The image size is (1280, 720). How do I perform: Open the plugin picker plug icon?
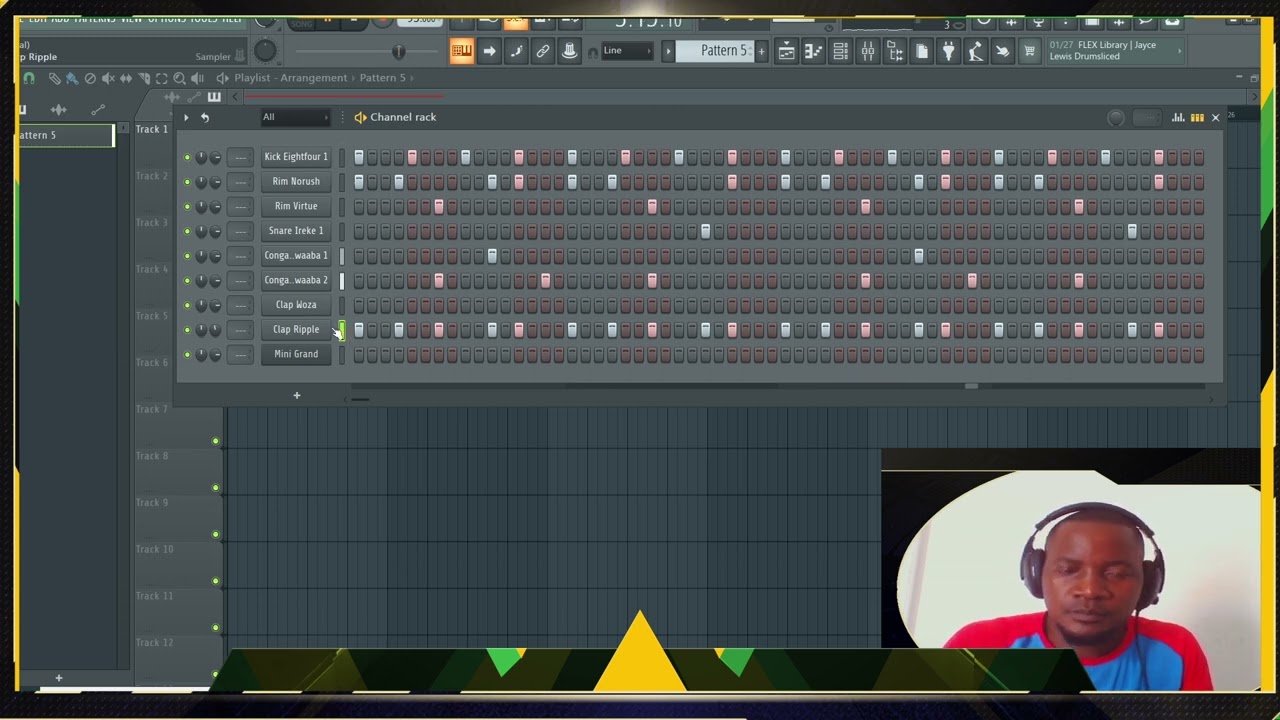point(949,51)
